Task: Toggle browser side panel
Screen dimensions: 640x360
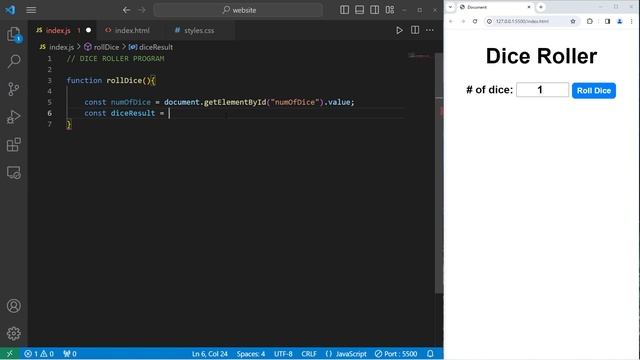Action: pos(607,21)
